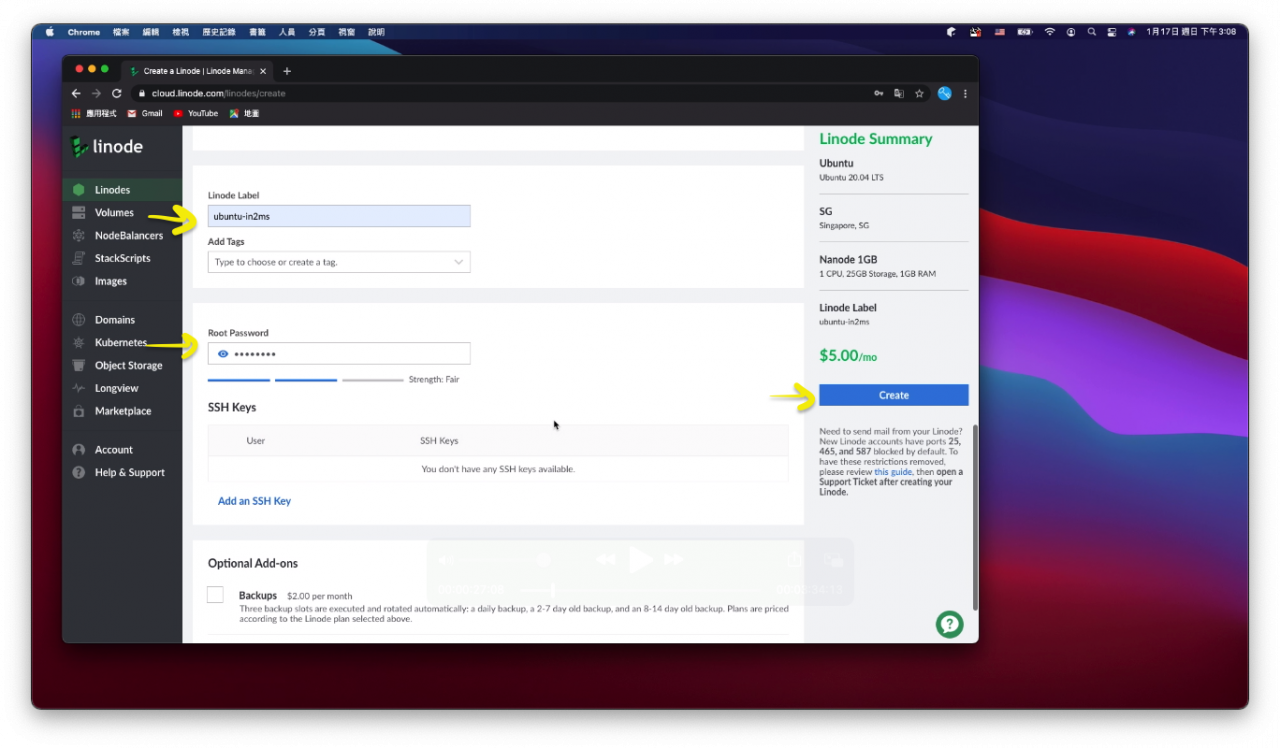Viewport: 1280px width, 748px height.
Task: Click the Add an SSH Key link
Action: click(254, 501)
